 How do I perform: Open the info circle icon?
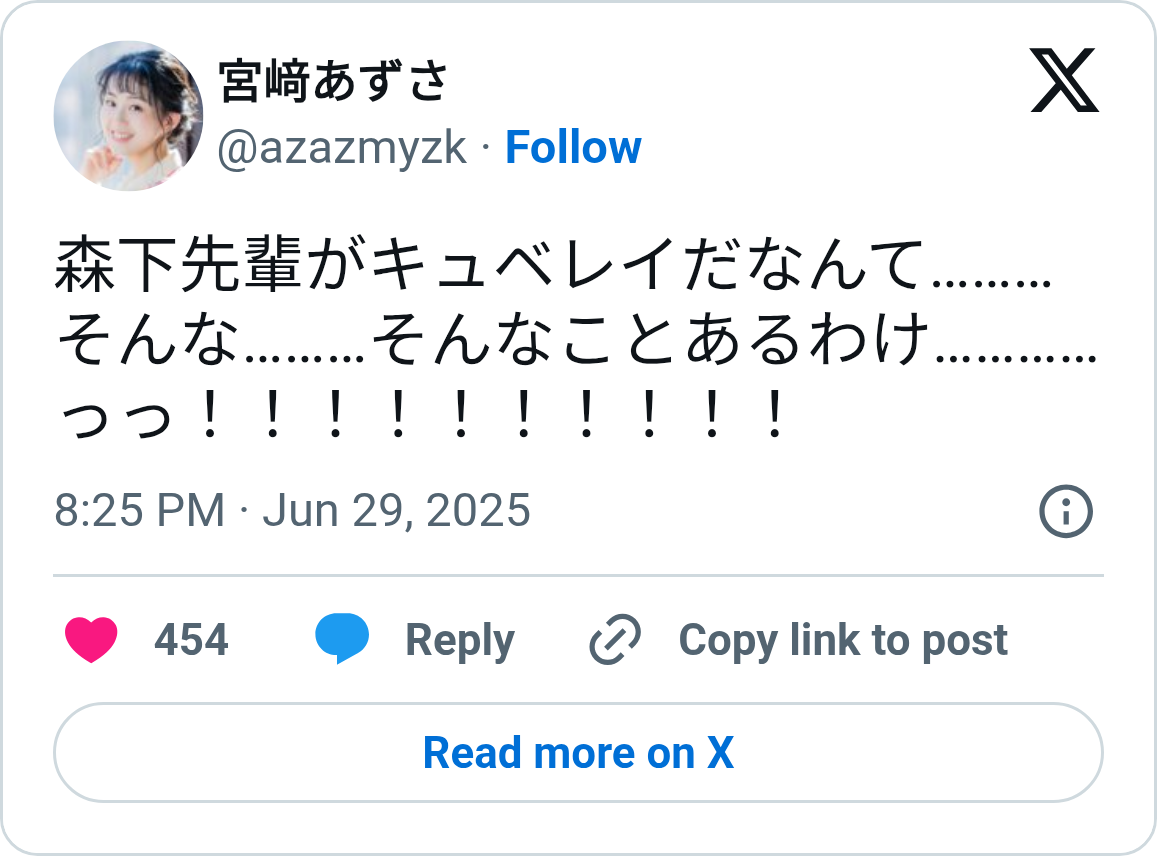point(1066,512)
